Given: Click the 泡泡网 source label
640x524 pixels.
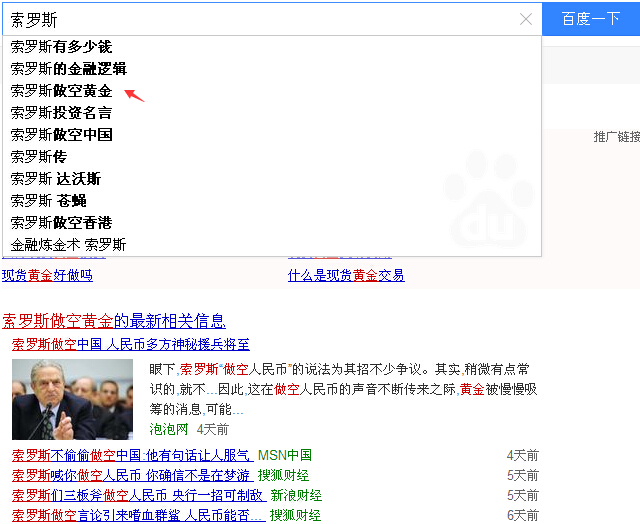Looking at the screenshot, I should 169,429.
